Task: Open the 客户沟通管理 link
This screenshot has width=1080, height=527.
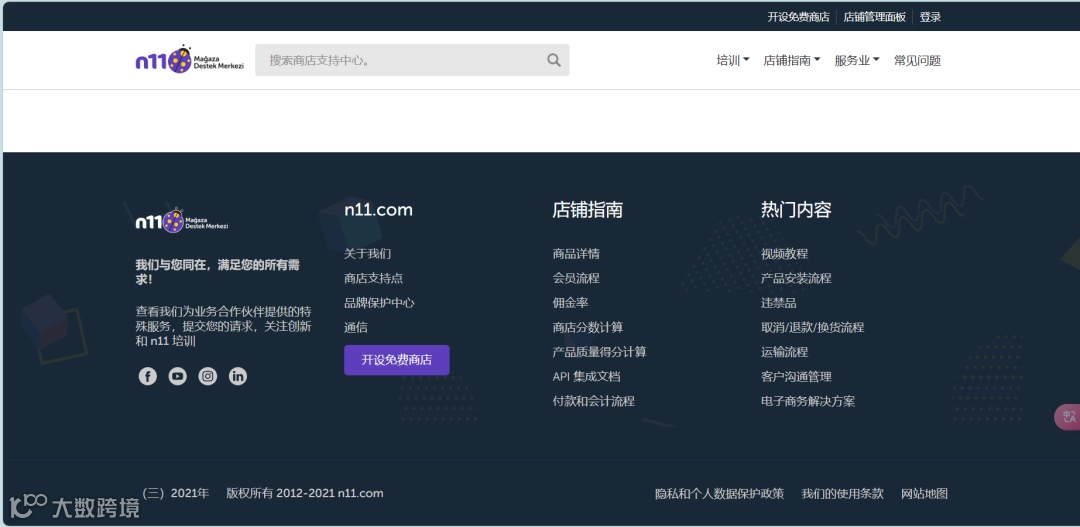Action: pos(796,377)
